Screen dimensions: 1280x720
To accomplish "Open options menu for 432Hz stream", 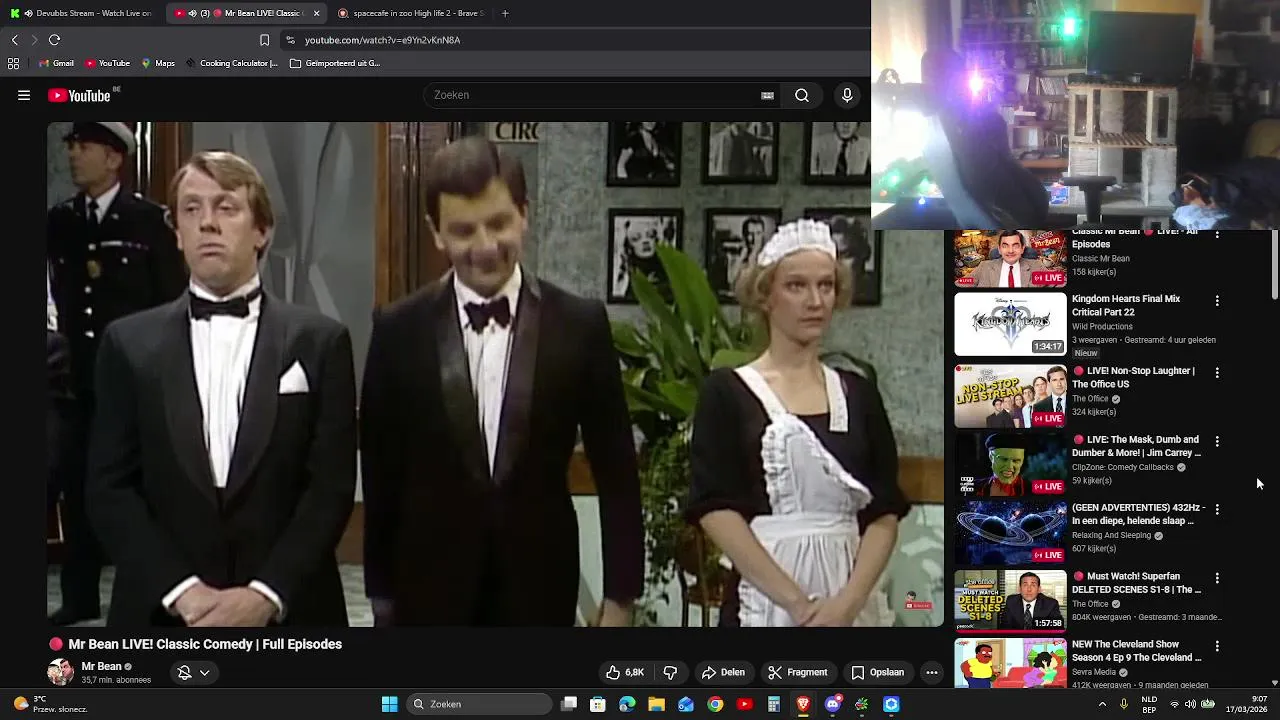I will 1217,509.
